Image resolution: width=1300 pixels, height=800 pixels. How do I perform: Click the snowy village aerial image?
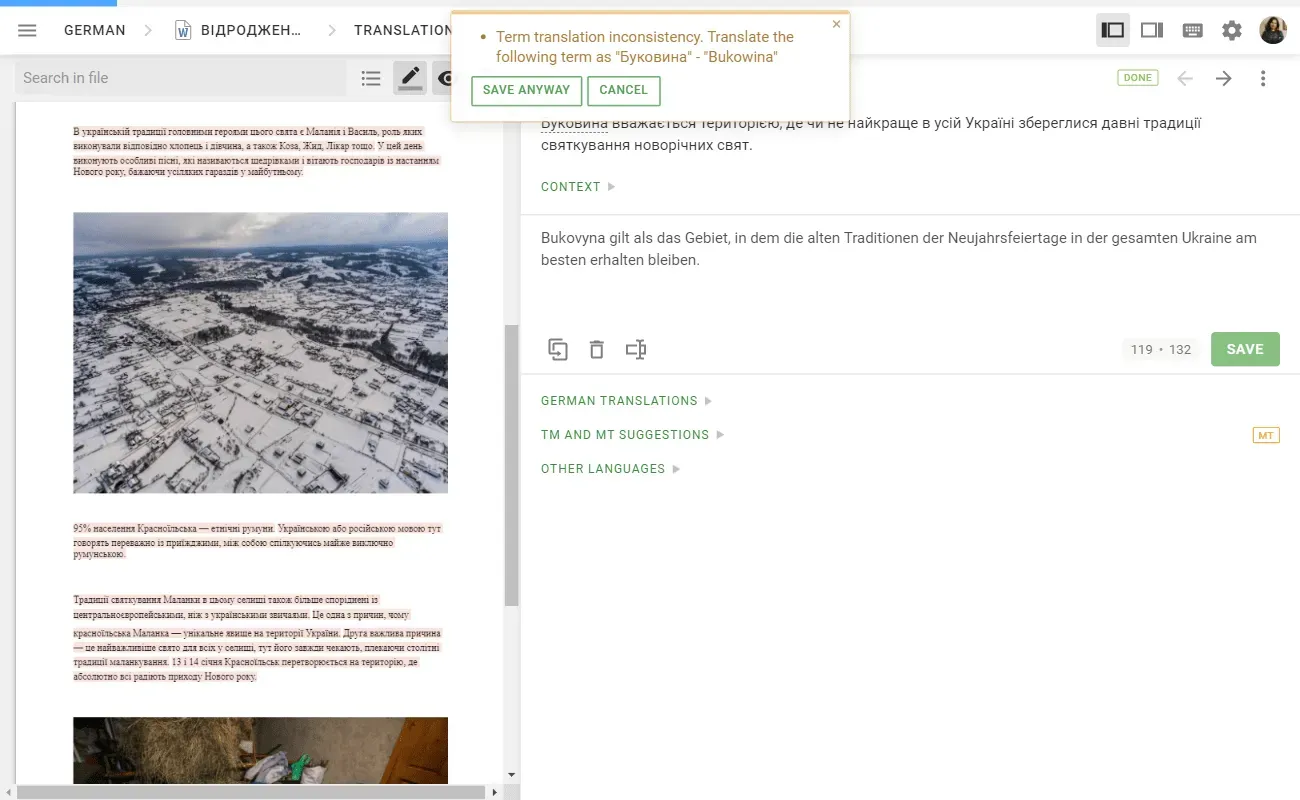tap(260, 352)
